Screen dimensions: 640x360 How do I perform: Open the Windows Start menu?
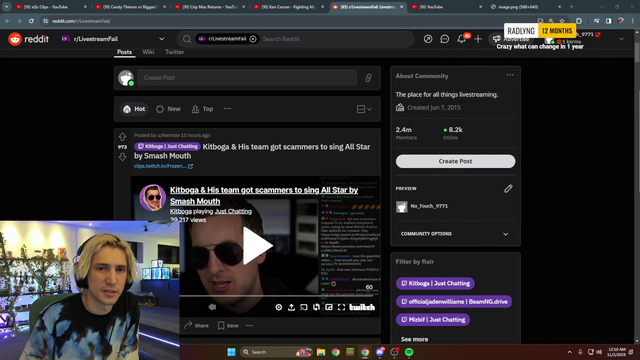click(231, 352)
